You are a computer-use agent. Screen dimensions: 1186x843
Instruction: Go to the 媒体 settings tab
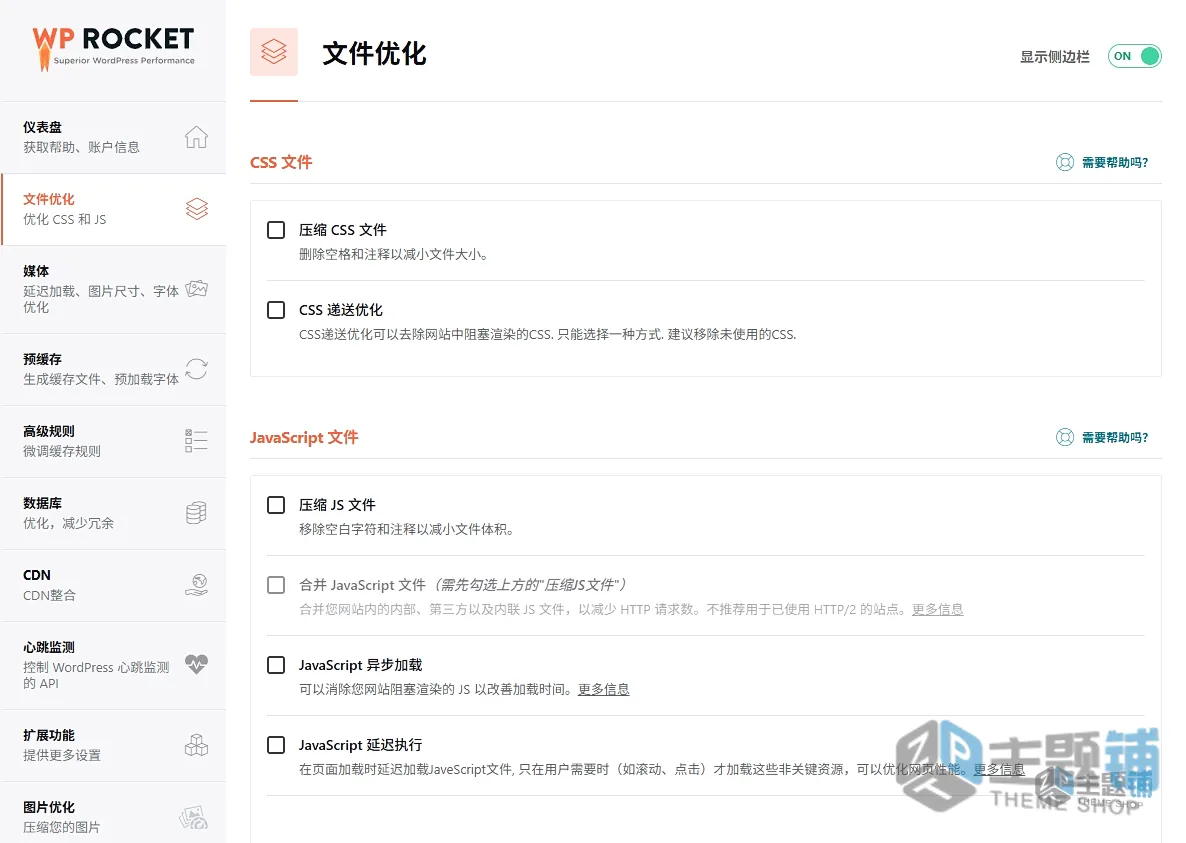[113, 290]
